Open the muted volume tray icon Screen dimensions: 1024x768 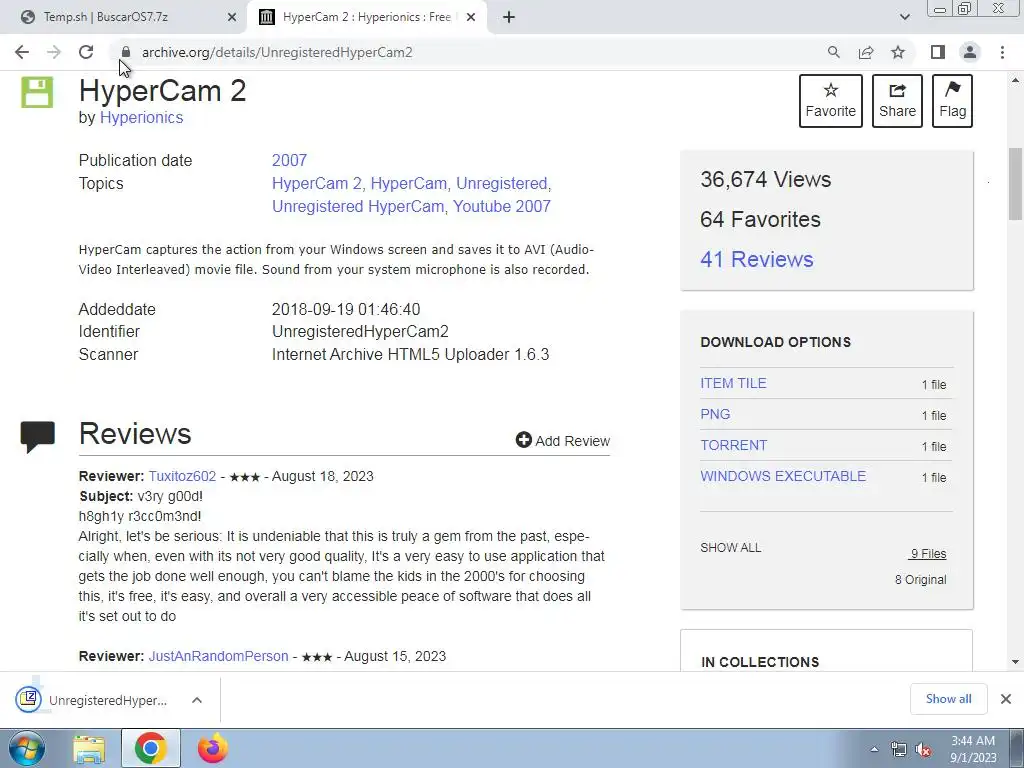pos(923,750)
